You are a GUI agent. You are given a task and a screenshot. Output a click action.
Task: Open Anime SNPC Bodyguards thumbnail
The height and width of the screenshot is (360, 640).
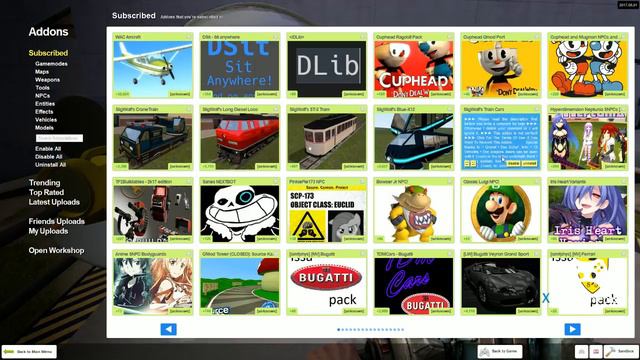click(x=153, y=286)
